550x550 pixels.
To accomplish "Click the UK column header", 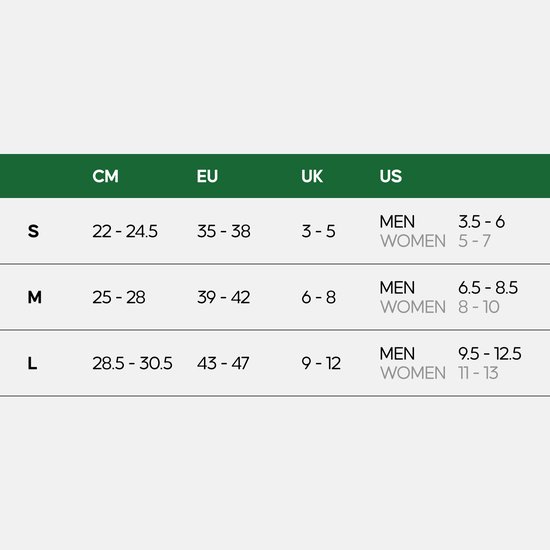I will click(311, 176).
